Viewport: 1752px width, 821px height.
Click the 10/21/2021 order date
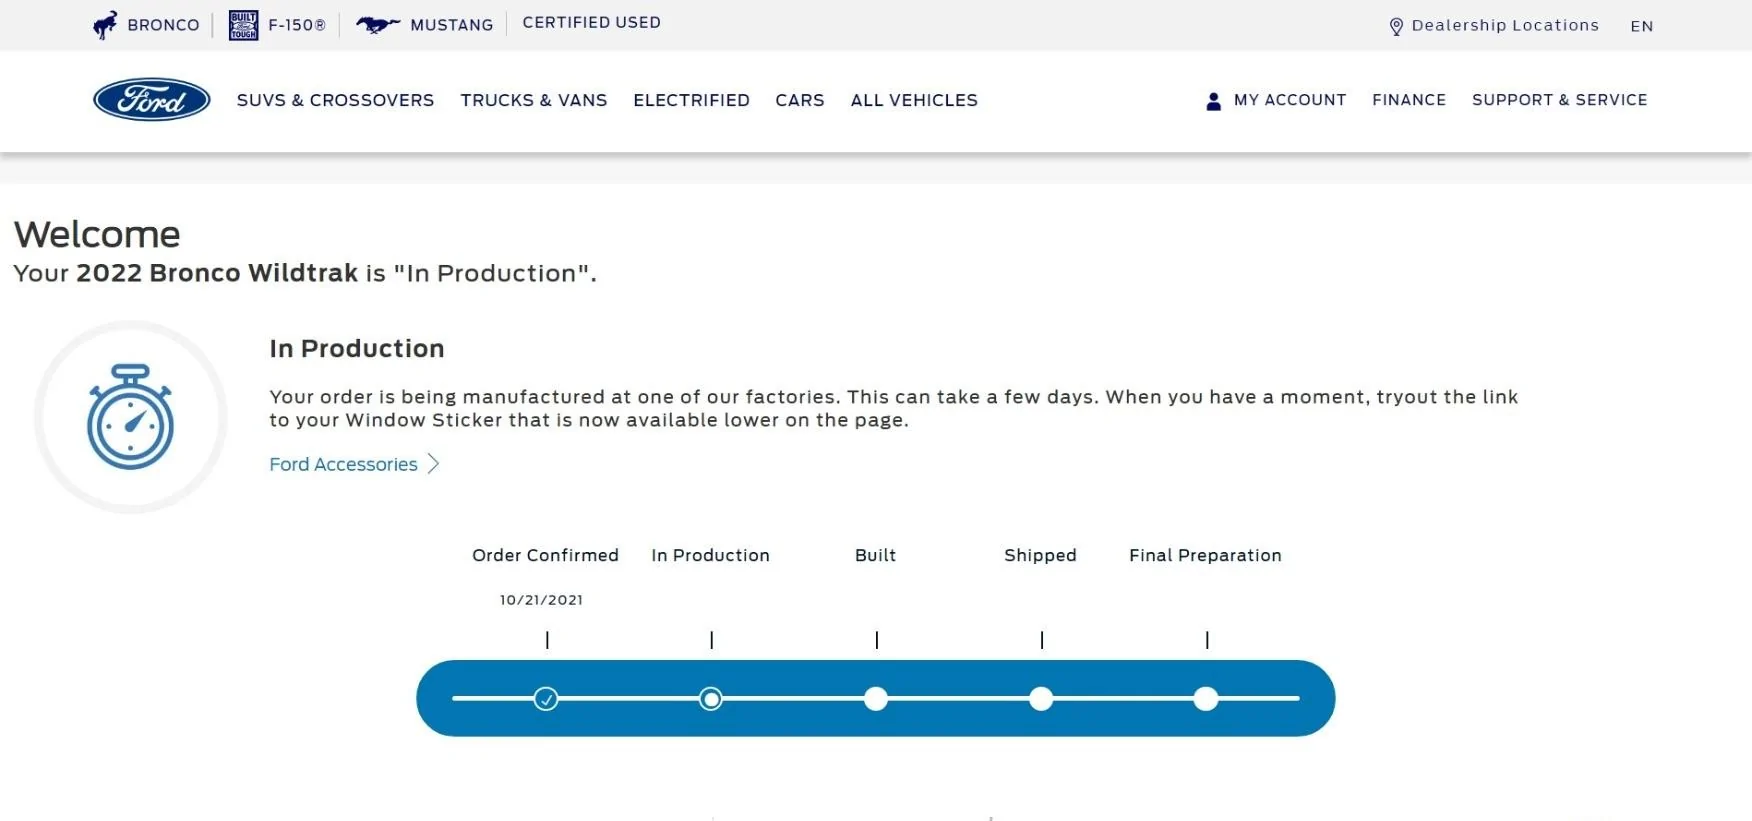(541, 600)
